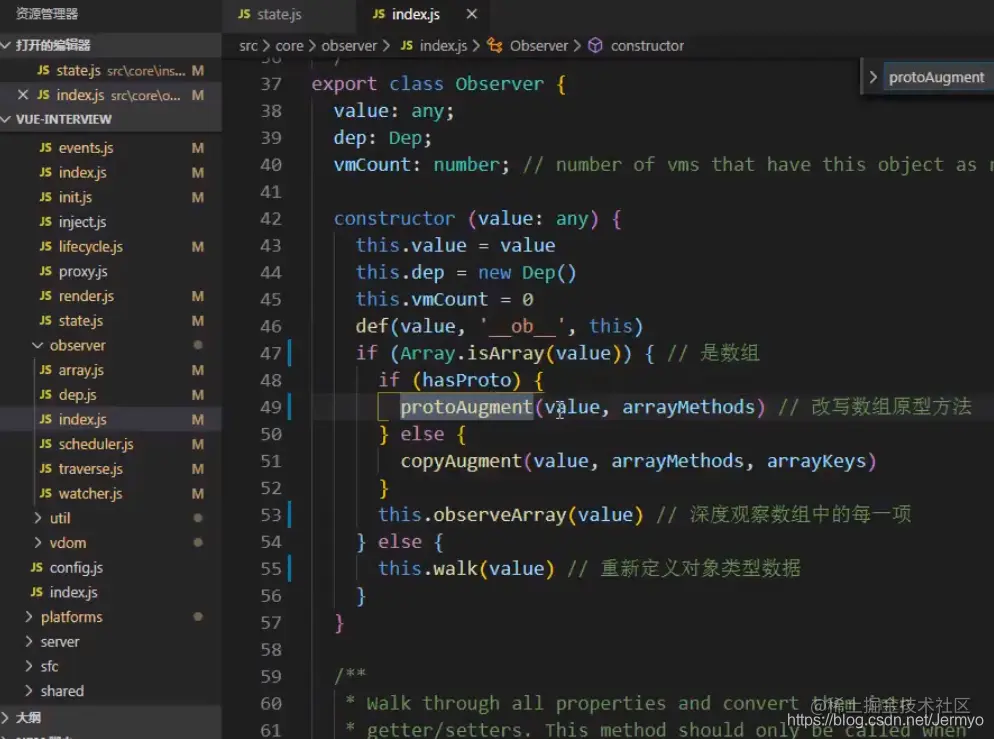Collapse the VUE-INTERVIEW project section
The height and width of the screenshot is (739, 994).
coord(6,119)
